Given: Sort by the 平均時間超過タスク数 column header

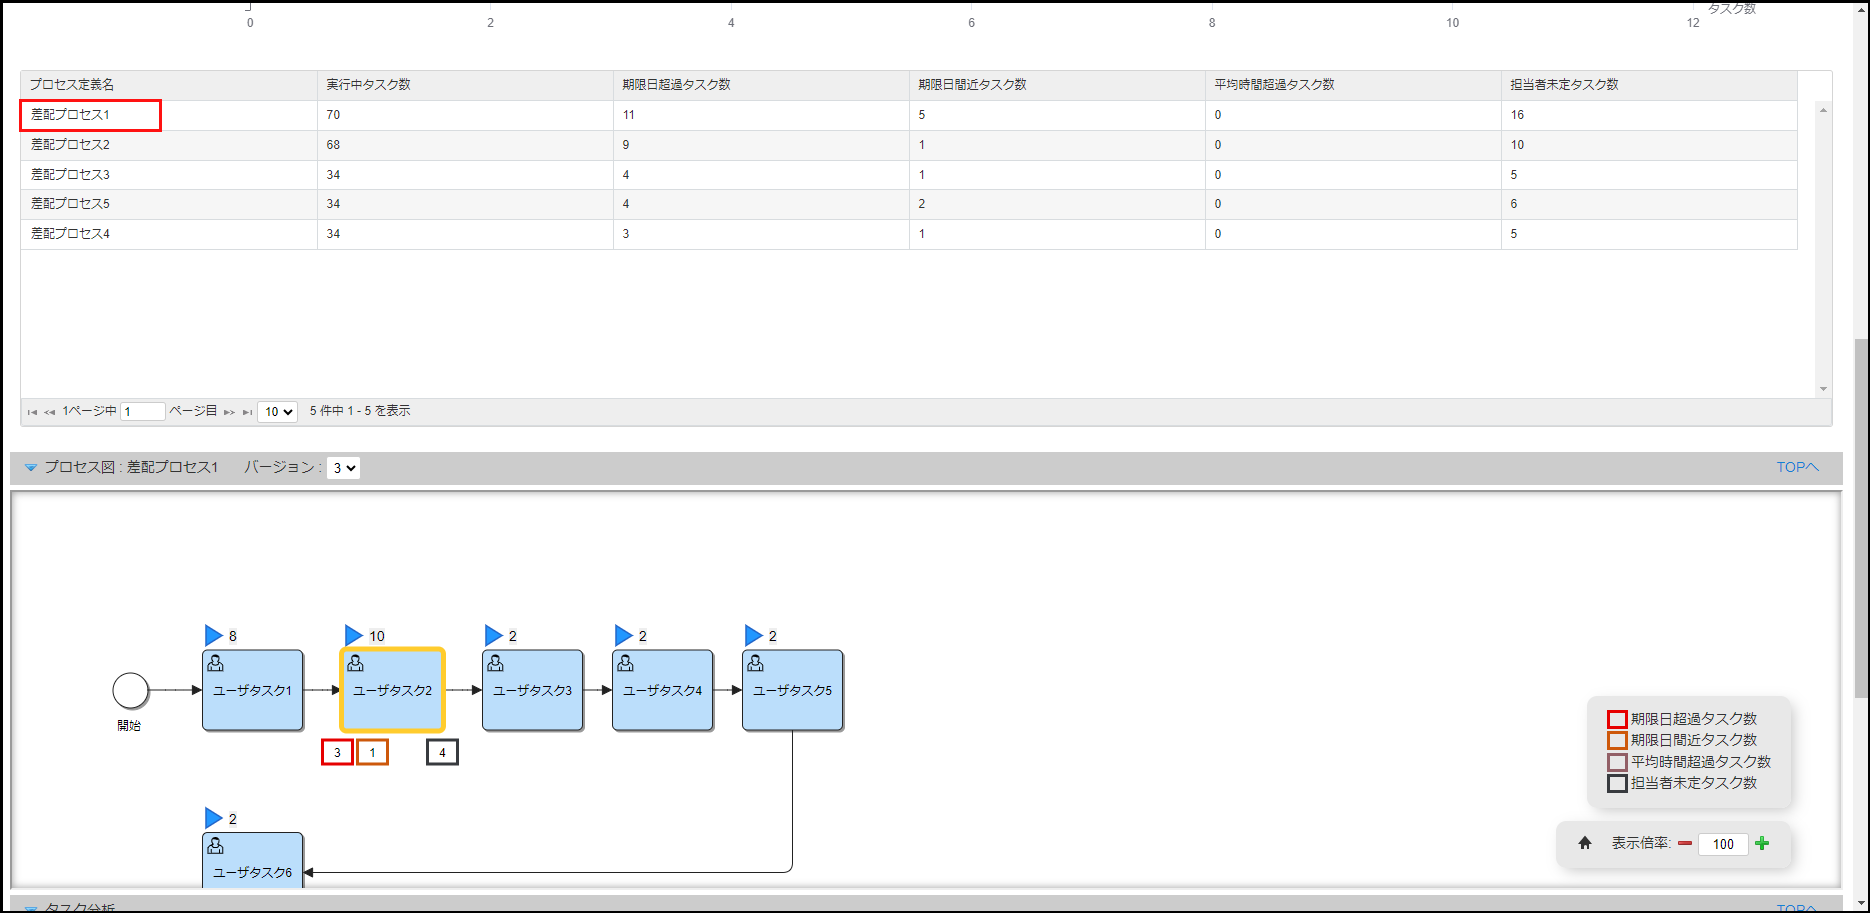Looking at the screenshot, I should [1353, 85].
